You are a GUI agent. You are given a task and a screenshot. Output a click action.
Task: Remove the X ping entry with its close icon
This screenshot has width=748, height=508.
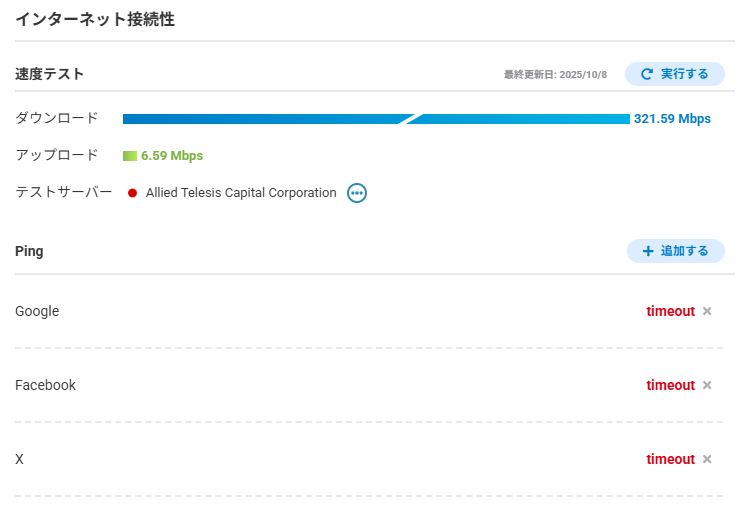click(x=707, y=459)
